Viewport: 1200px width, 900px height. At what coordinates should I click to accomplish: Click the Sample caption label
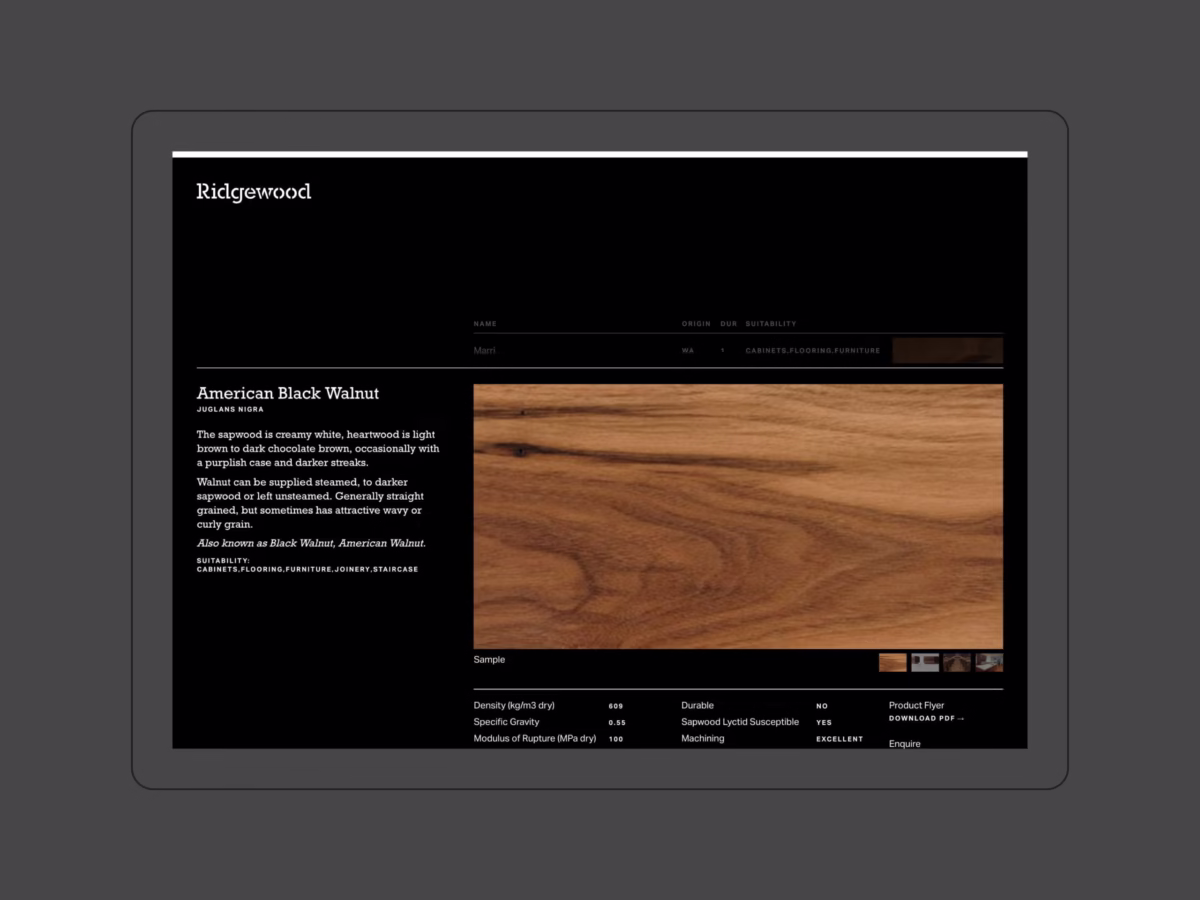[x=489, y=659]
